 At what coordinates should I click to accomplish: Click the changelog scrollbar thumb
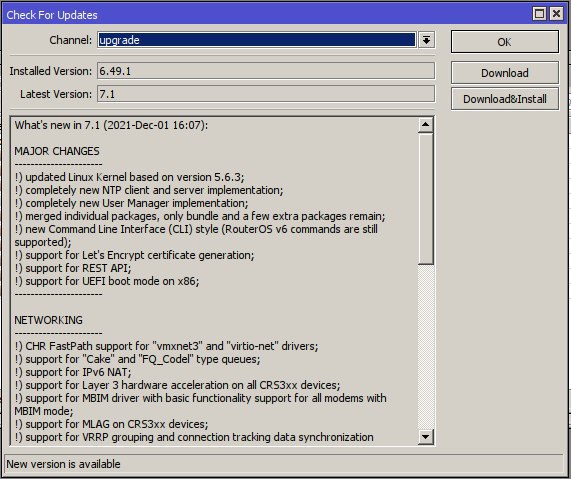[425, 199]
